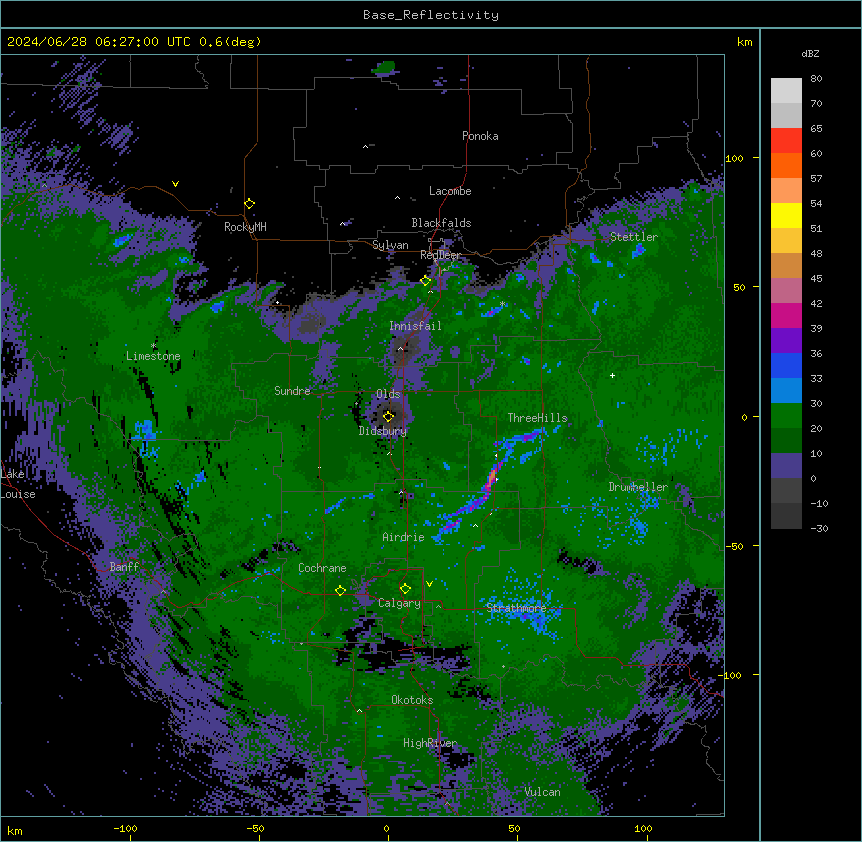862x842 pixels.
Task: Click the Limestone label
Action: pyautogui.click(x=153, y=356)
